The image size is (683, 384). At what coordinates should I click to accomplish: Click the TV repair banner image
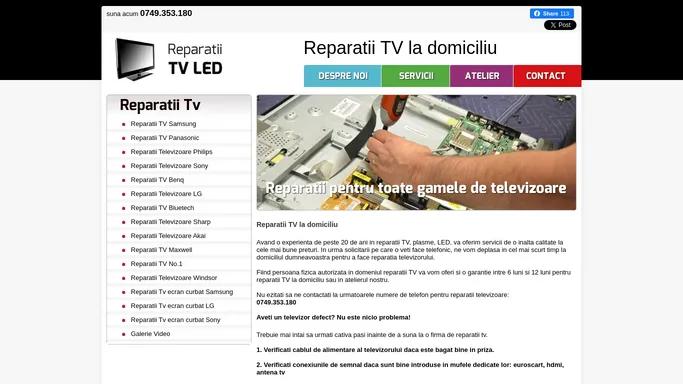(x=416, y=152)
